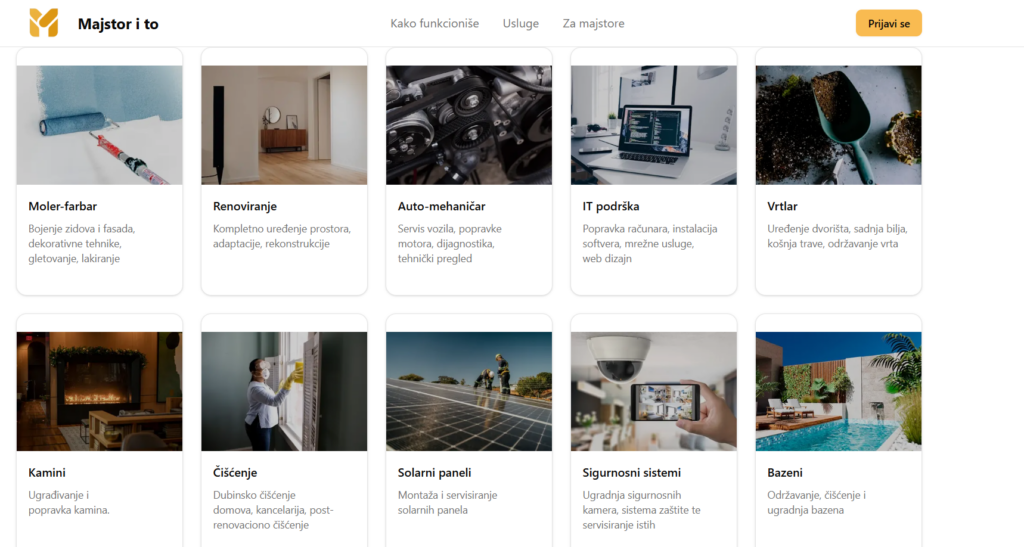Select the Solarni paneli rooftop photo
Image resolution: width=1024 pixels, height=547 pixels.
click(469, 391)
